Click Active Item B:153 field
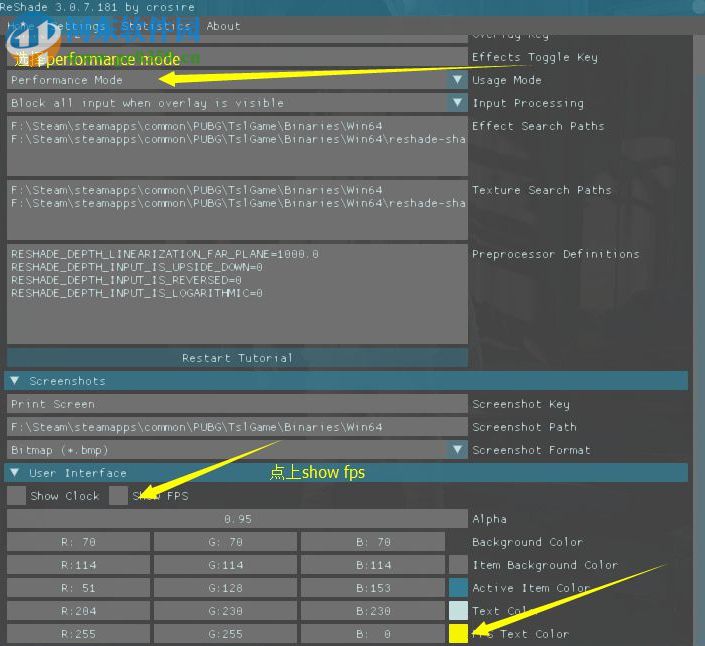Viewport: 705px width, 646px height. coord(373,588)
